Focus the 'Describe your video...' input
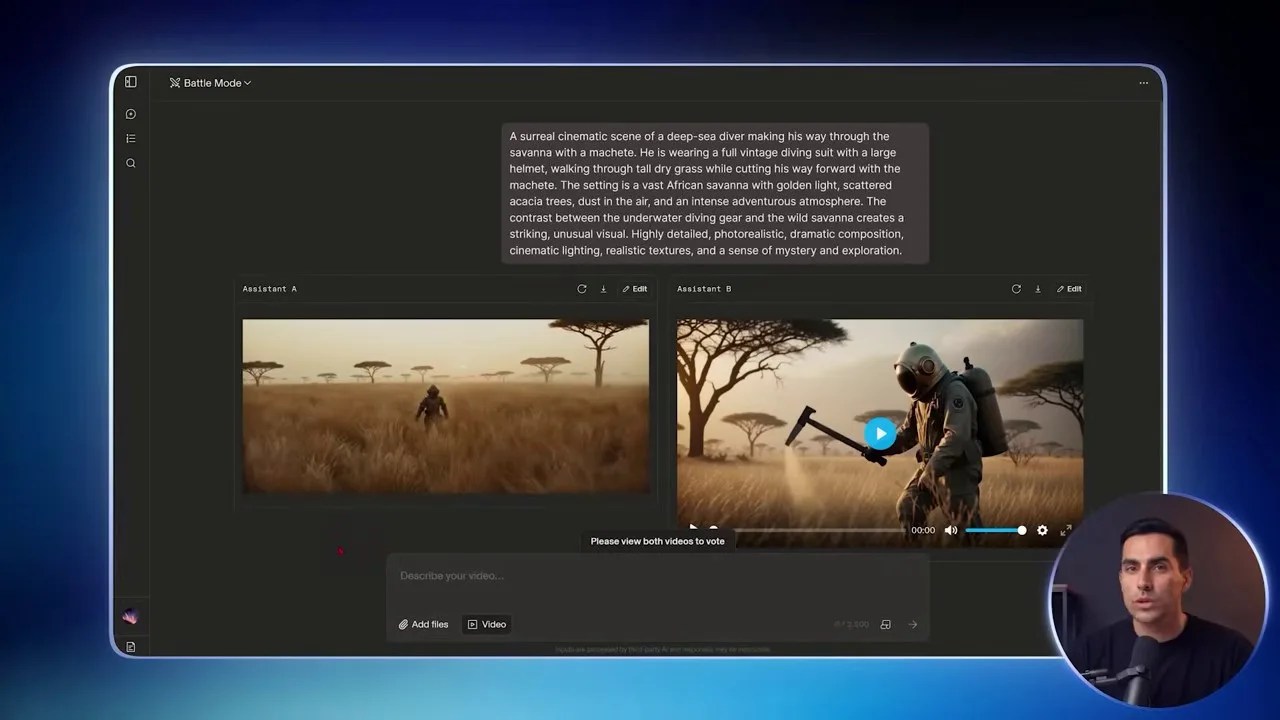 657,576
